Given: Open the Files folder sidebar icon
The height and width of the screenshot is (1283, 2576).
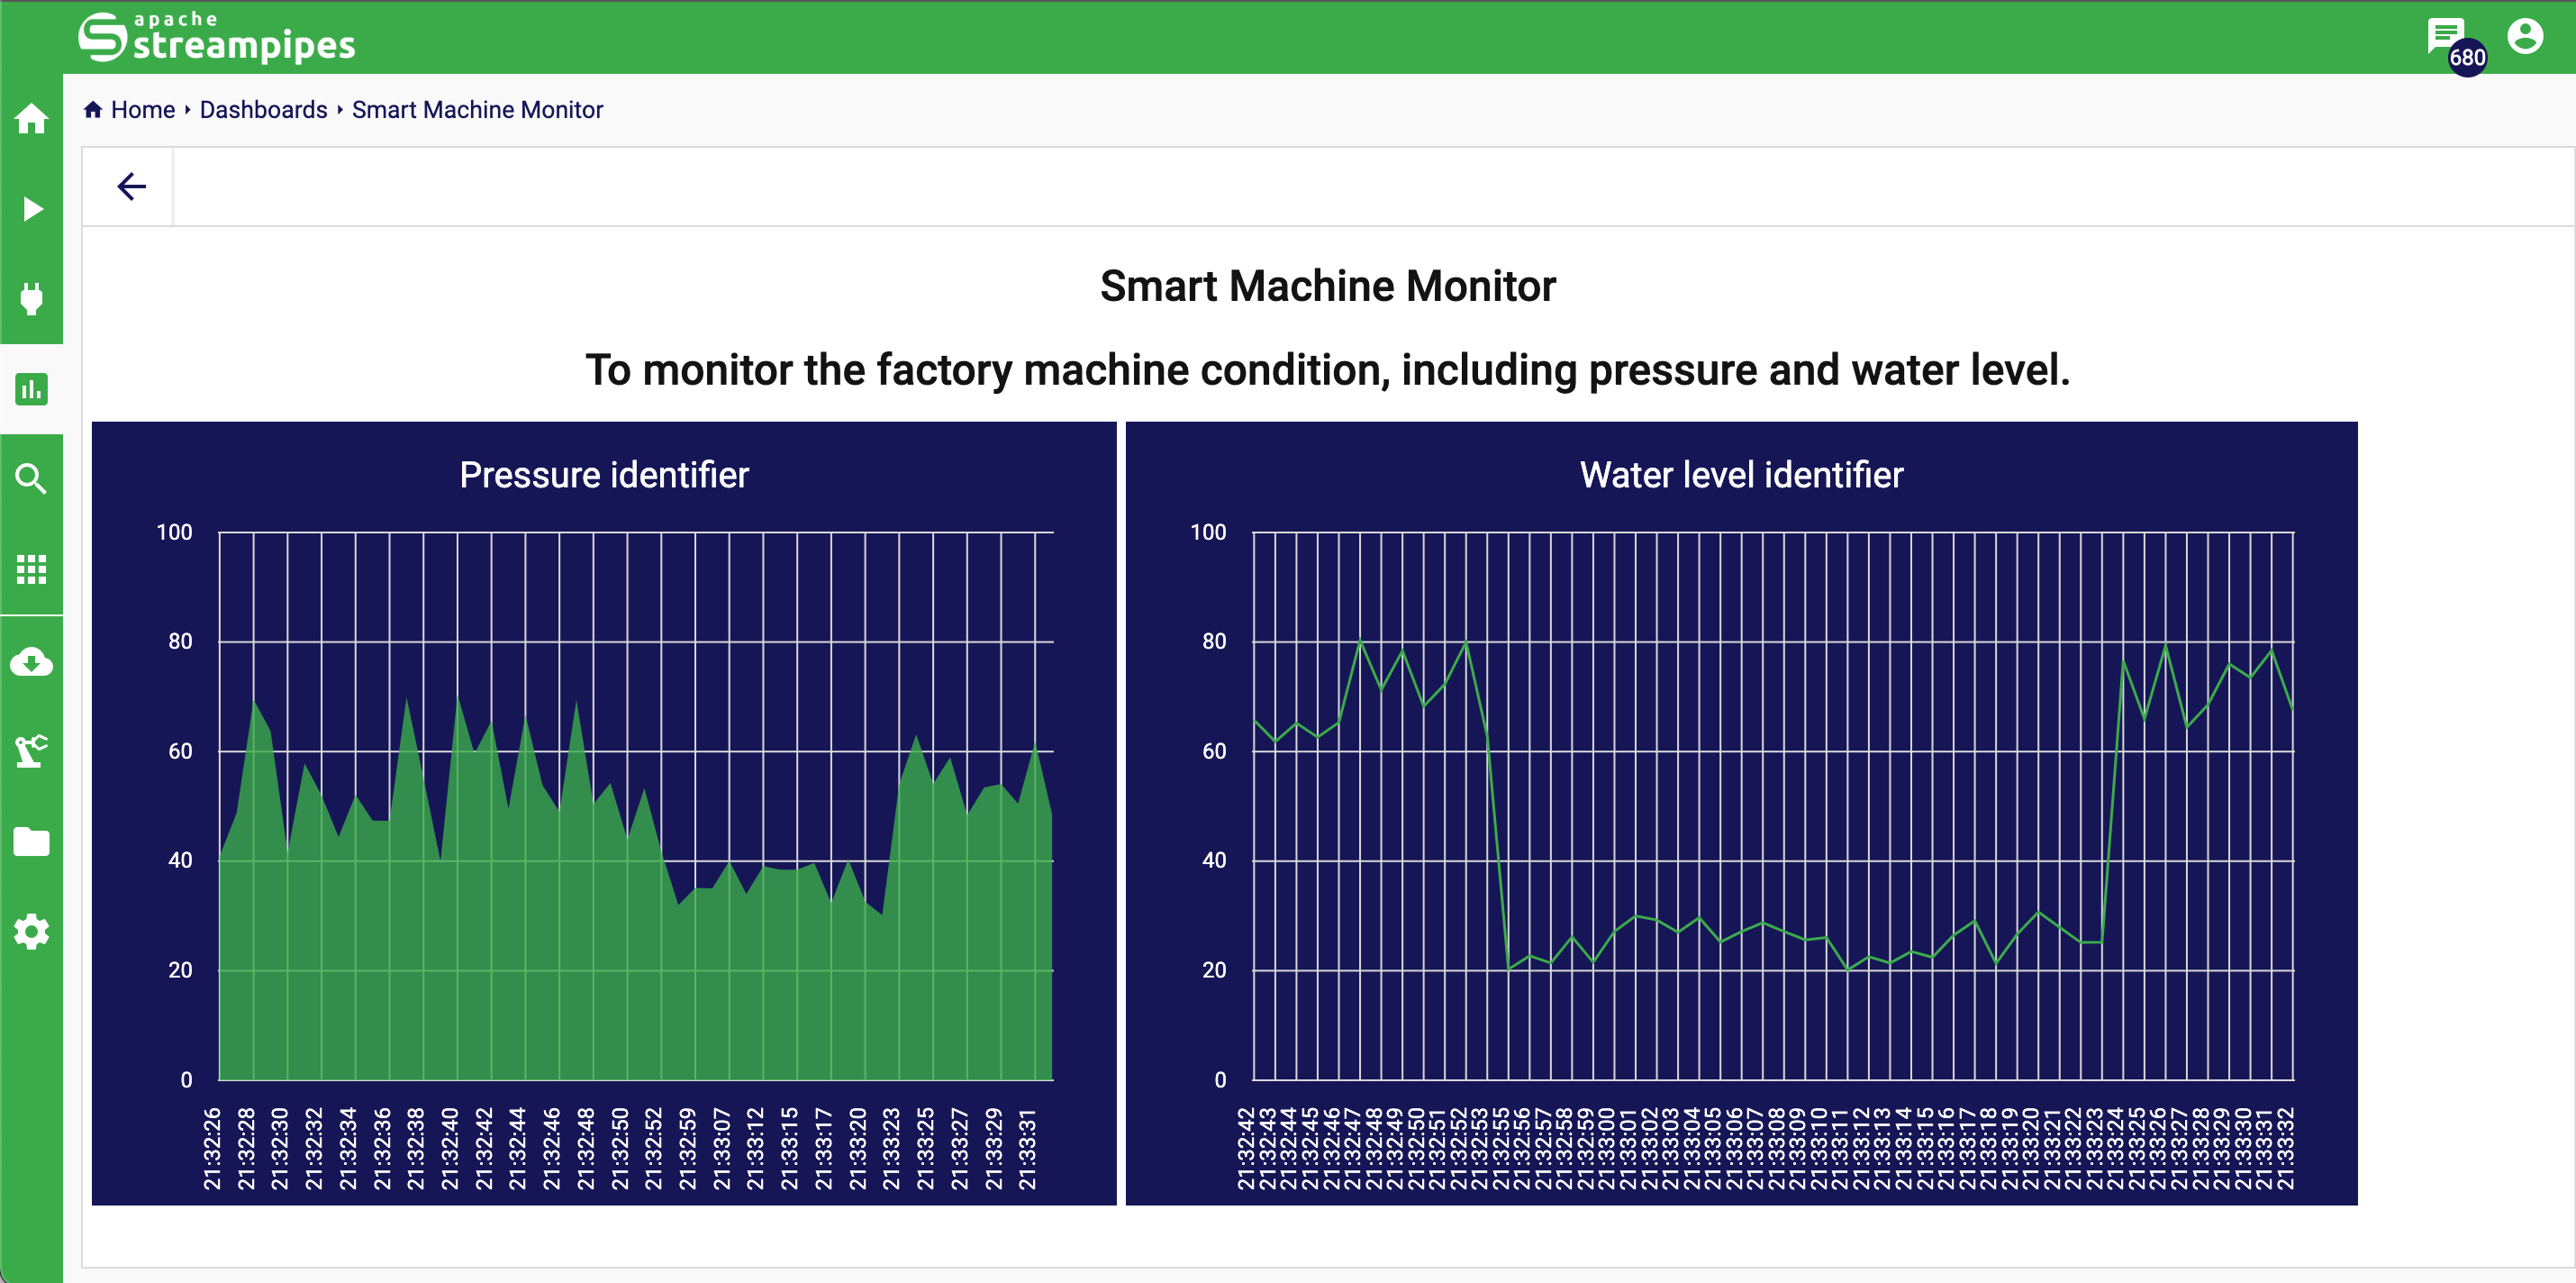Looking at the screenshot, I should (x=31, y=841).
